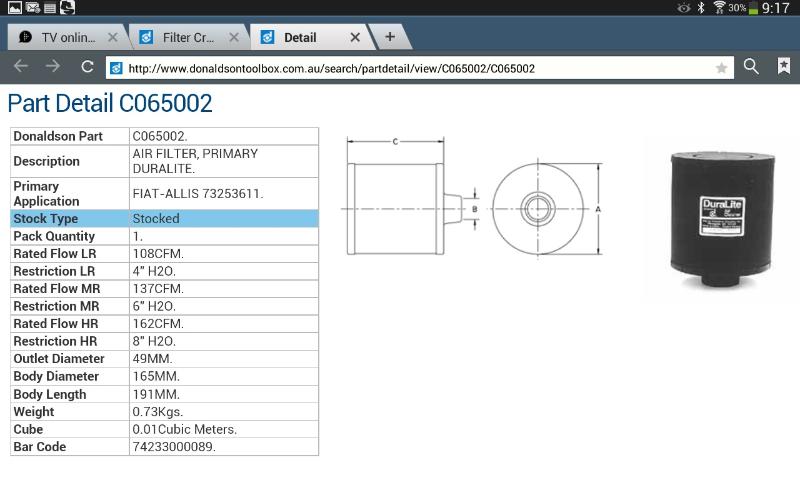Tap the 9:17 clock
800x500 pixels.
point(776,8)
